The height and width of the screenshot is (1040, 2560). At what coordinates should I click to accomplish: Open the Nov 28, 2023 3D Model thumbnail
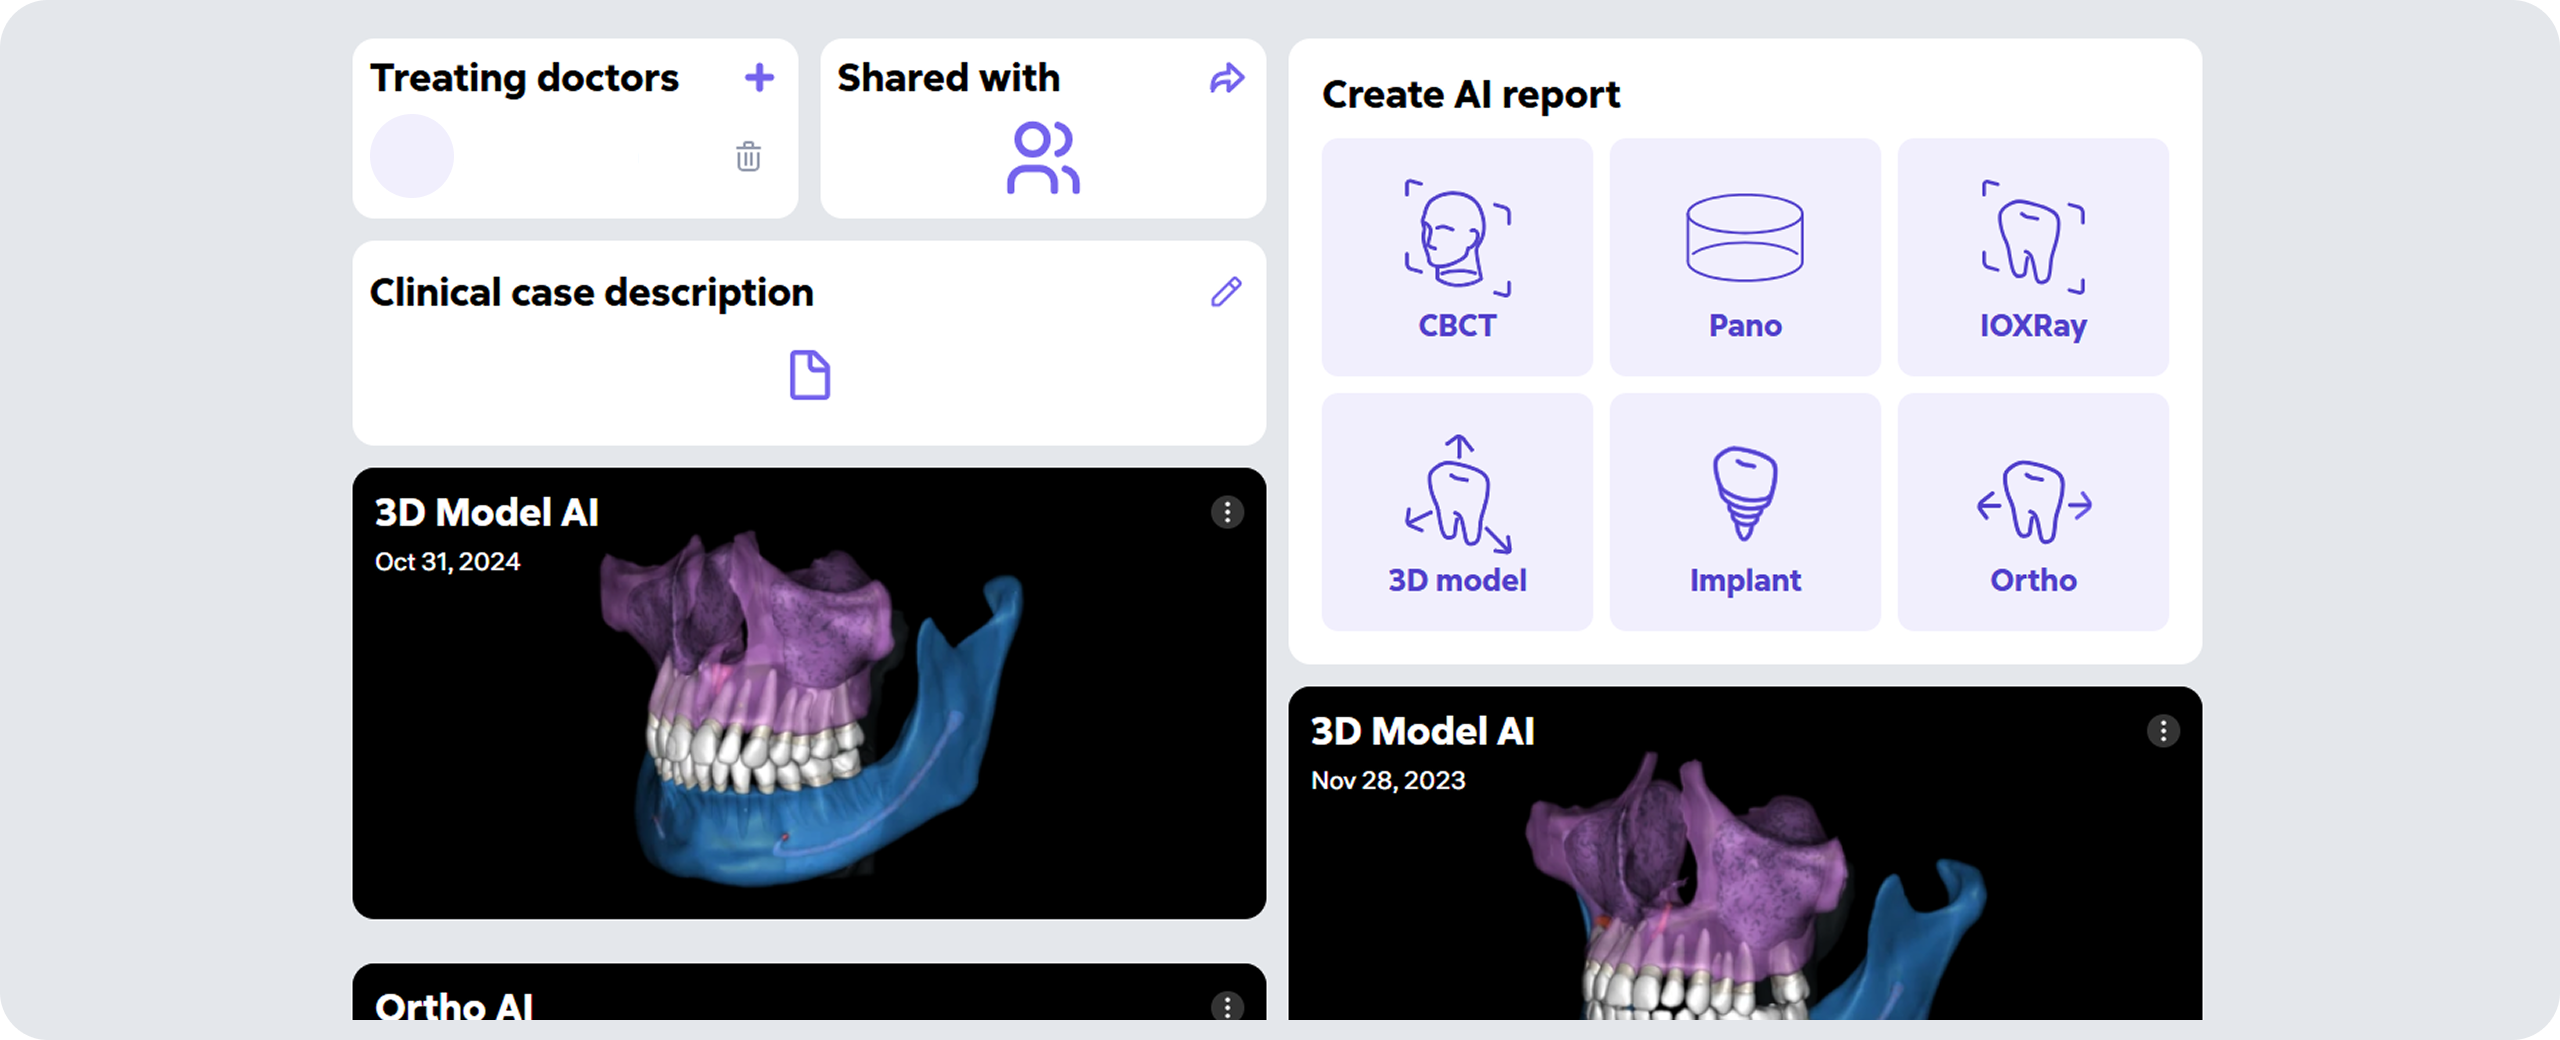point(1744,900)
